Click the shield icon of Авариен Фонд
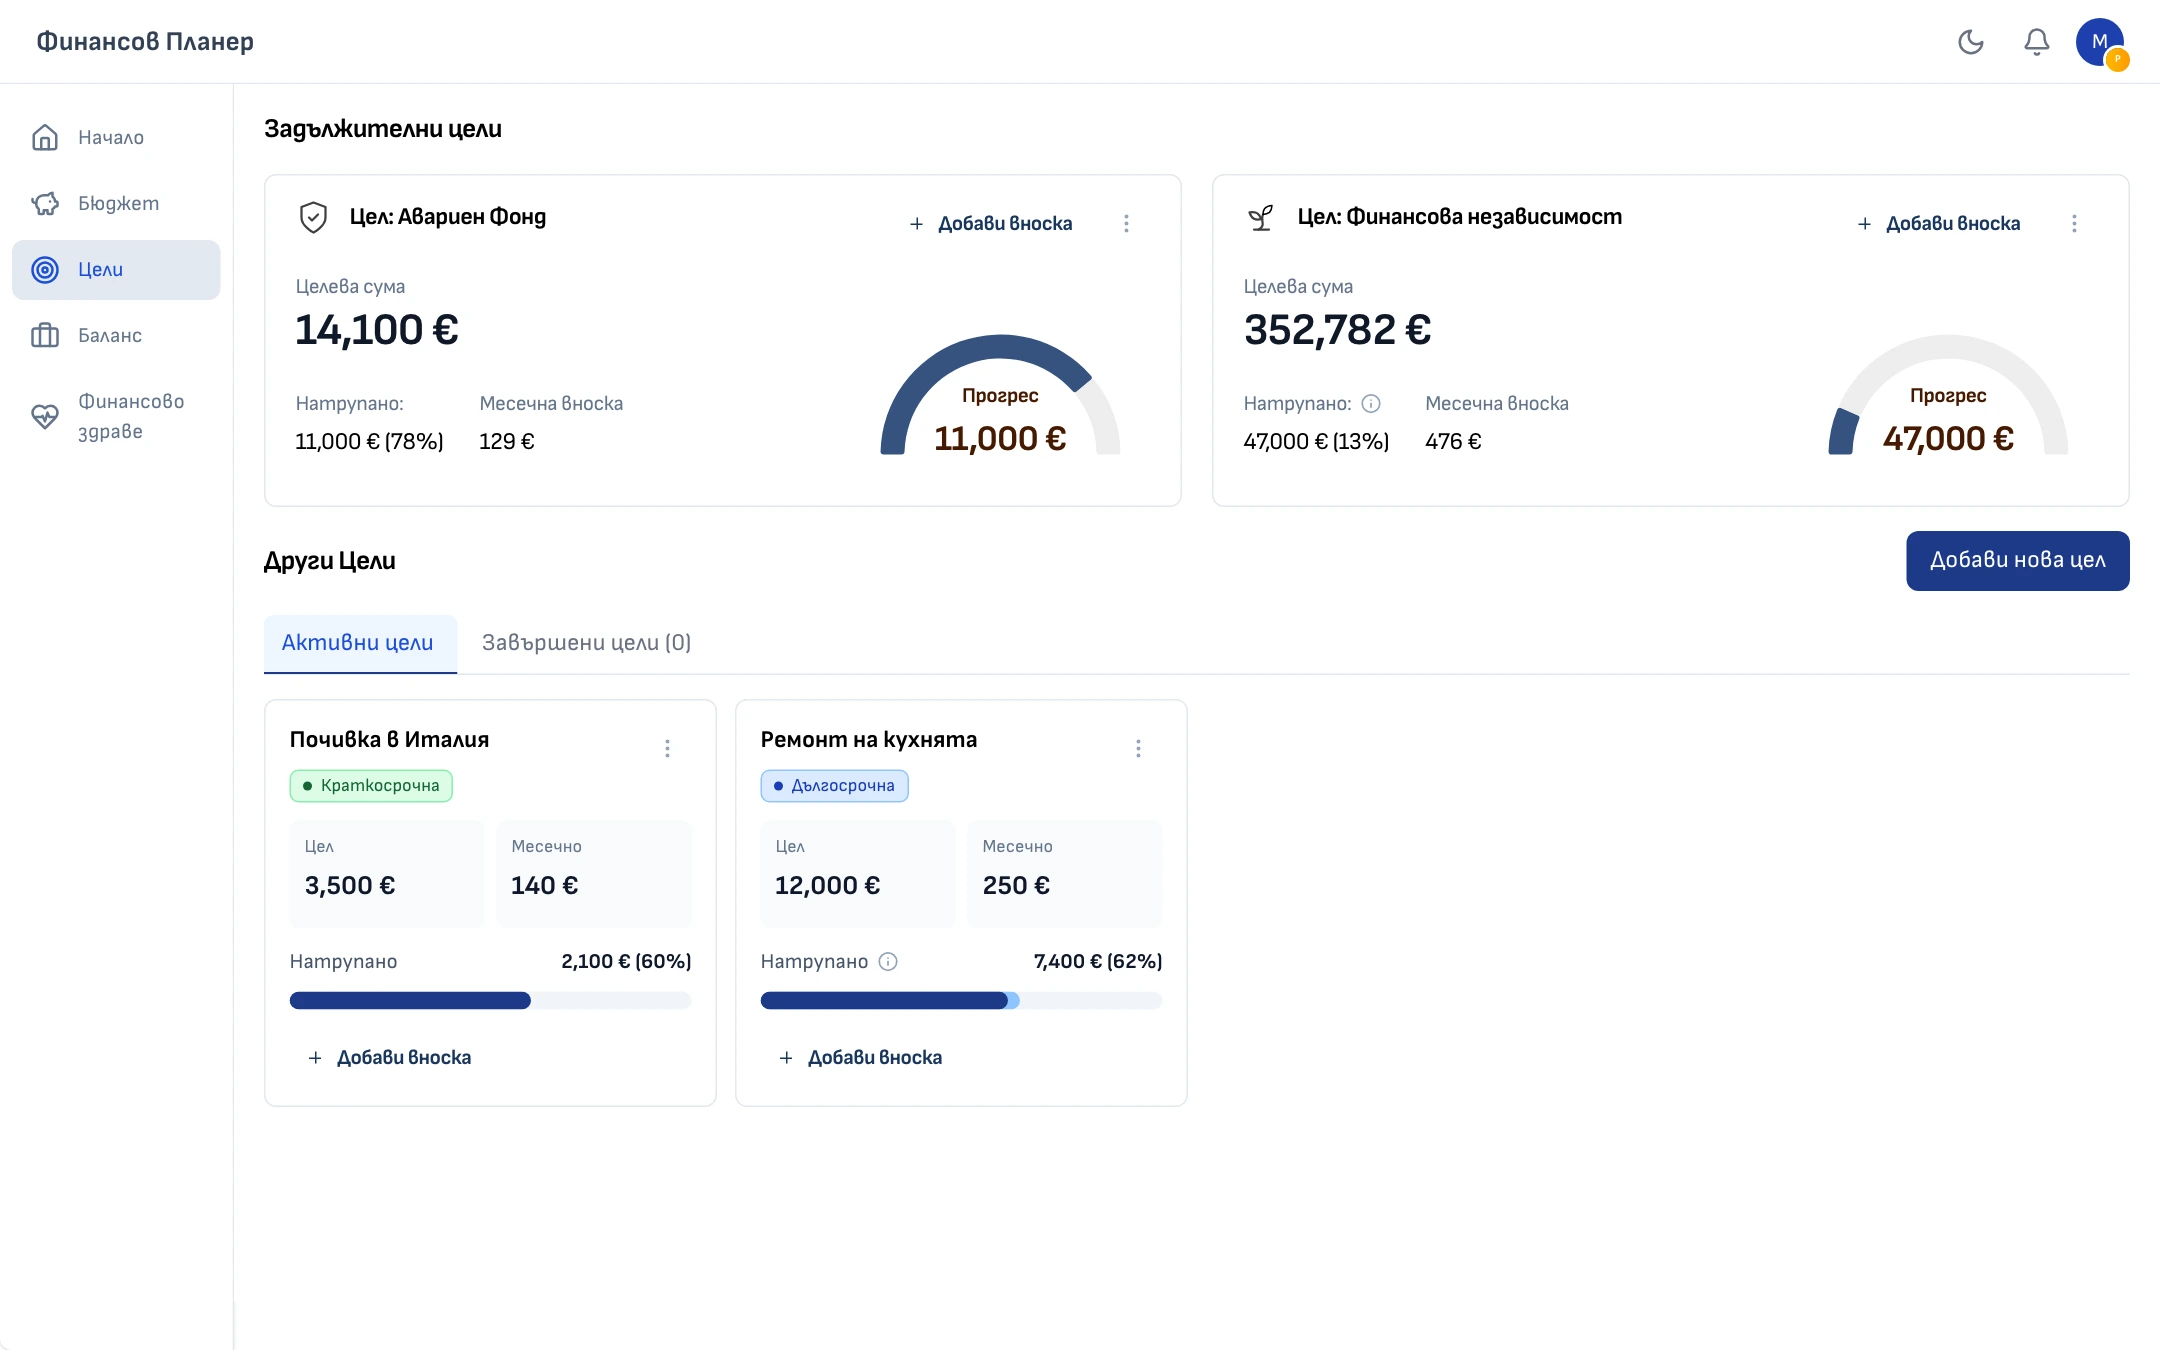The image size is (2160, 1350). (313, 217)
